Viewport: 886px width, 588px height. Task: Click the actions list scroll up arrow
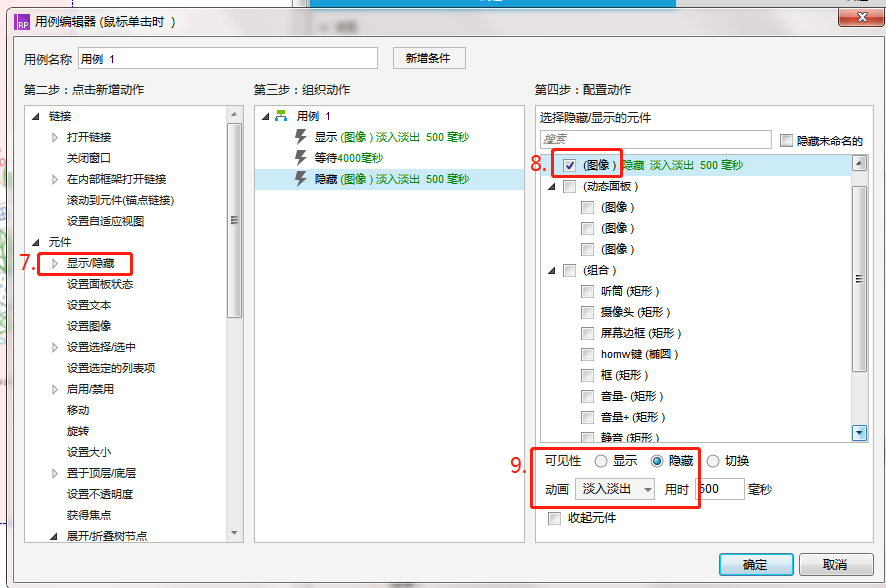[234, 114]
